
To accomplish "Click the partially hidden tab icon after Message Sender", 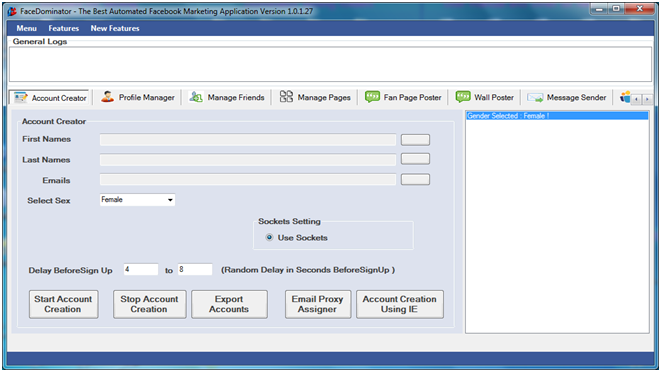I will 625,97.
